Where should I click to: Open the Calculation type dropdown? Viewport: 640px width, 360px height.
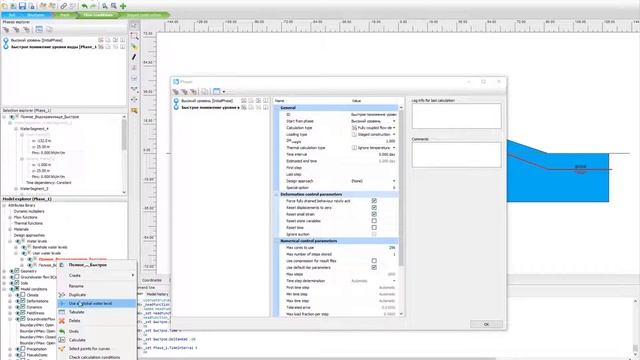click(x=394, y=128)
